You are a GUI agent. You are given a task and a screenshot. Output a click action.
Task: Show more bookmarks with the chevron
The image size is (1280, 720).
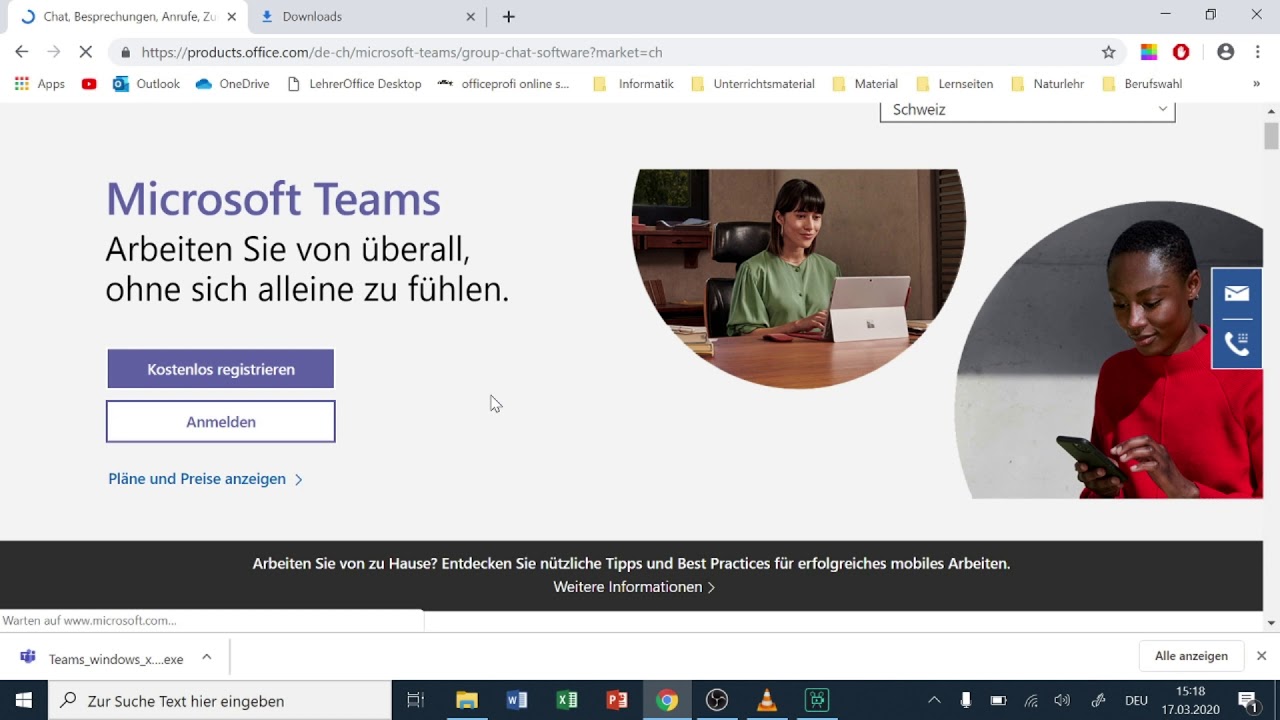pos(1256,84)
